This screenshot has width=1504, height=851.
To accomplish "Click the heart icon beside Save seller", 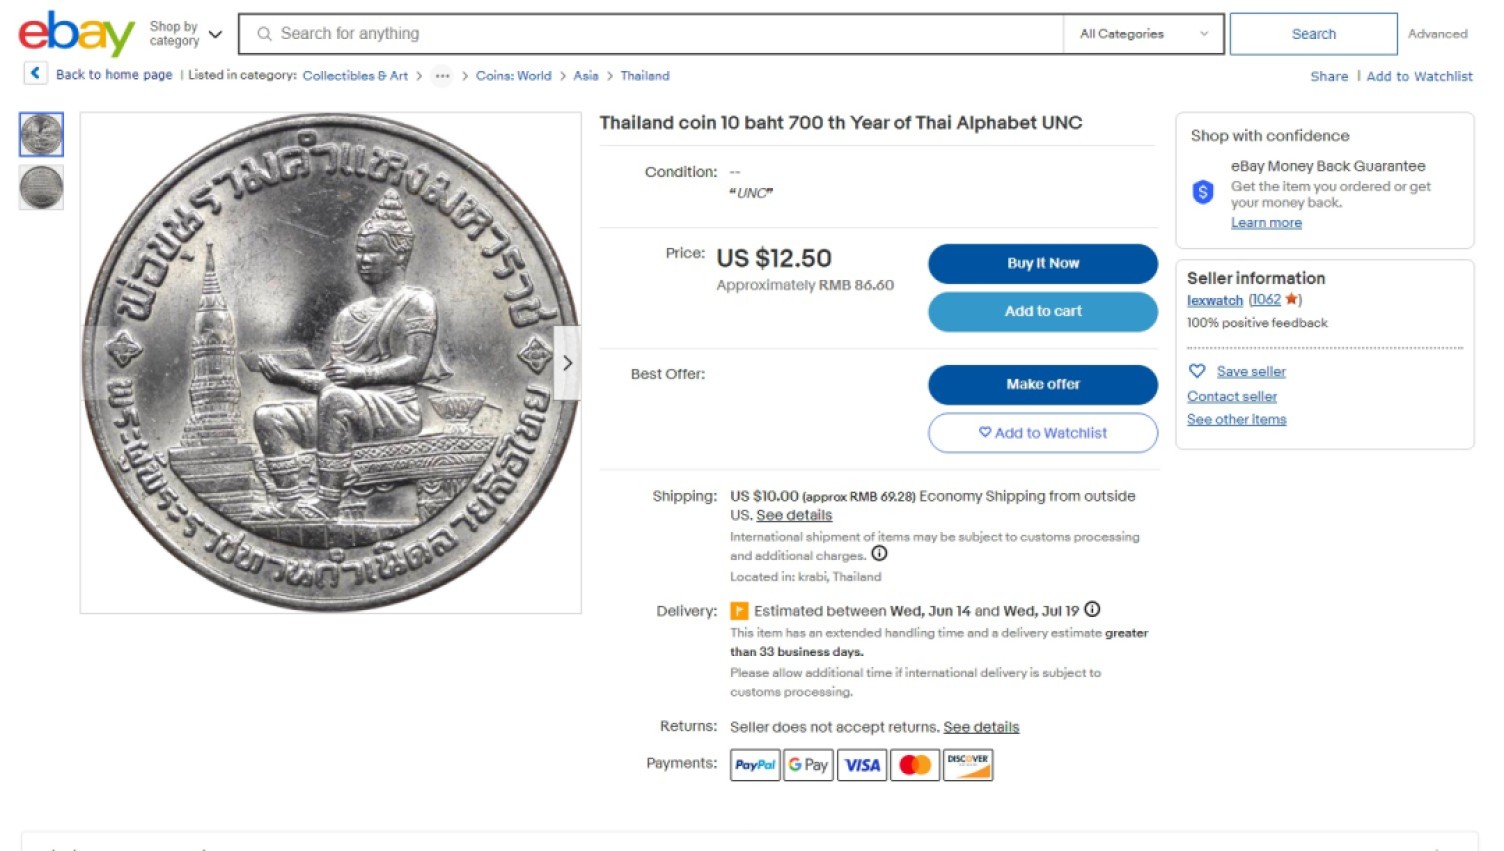I will pos(1197,371).
